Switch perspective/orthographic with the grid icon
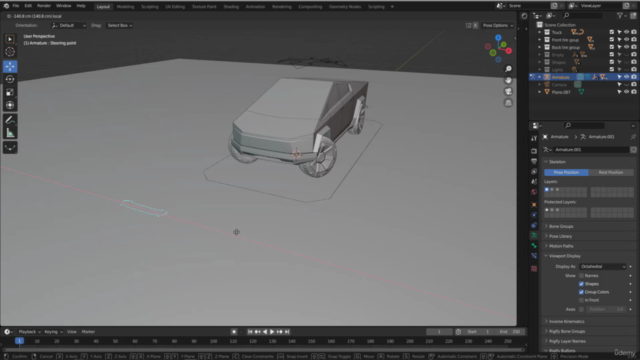Screen dimensions: 640x360 coord(508,103)
